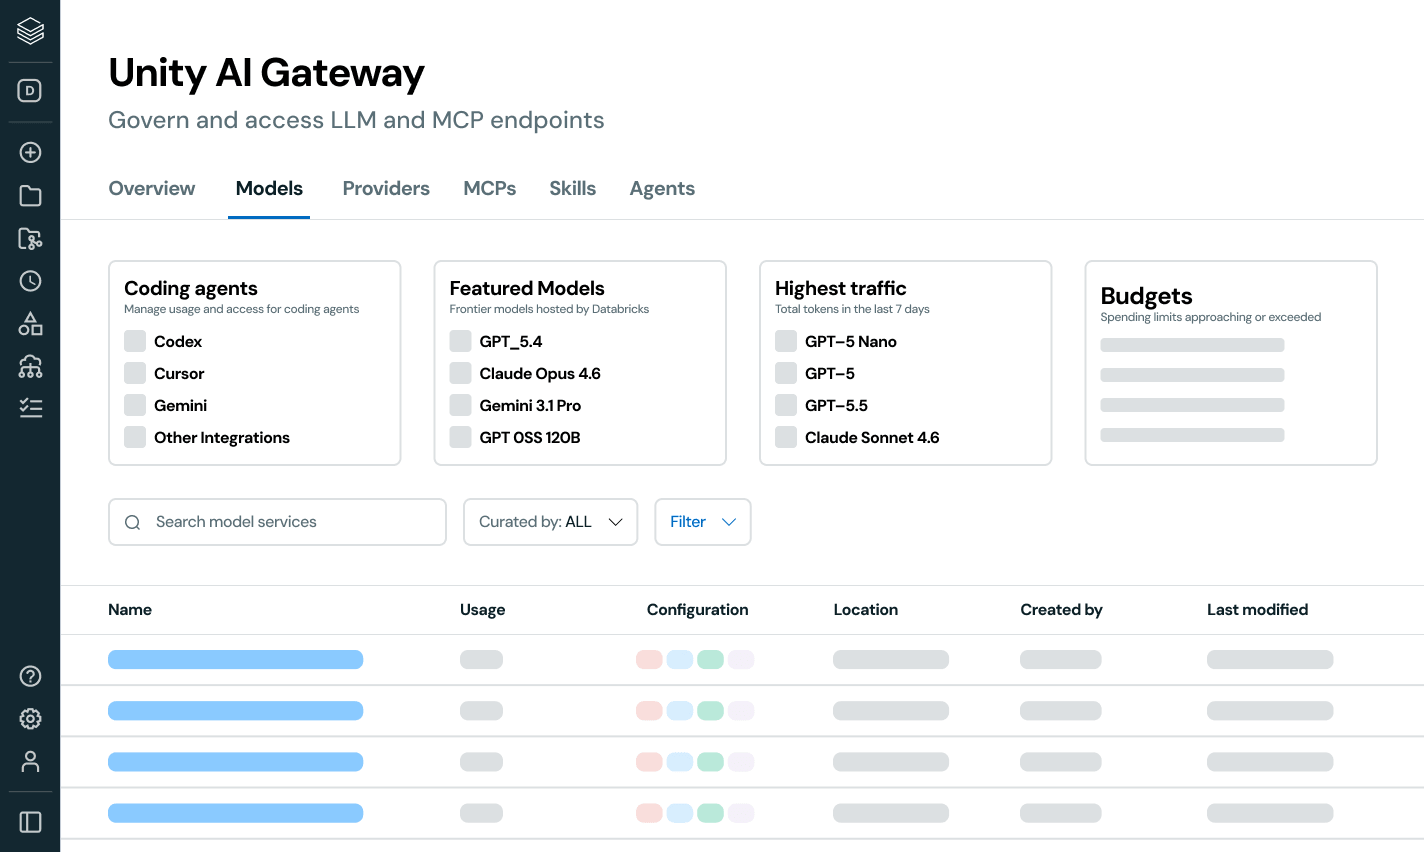The height and width of the screenshot is (852, 1424).
Task: Click the Cursor coding agent label
Action: coord(179,373)
